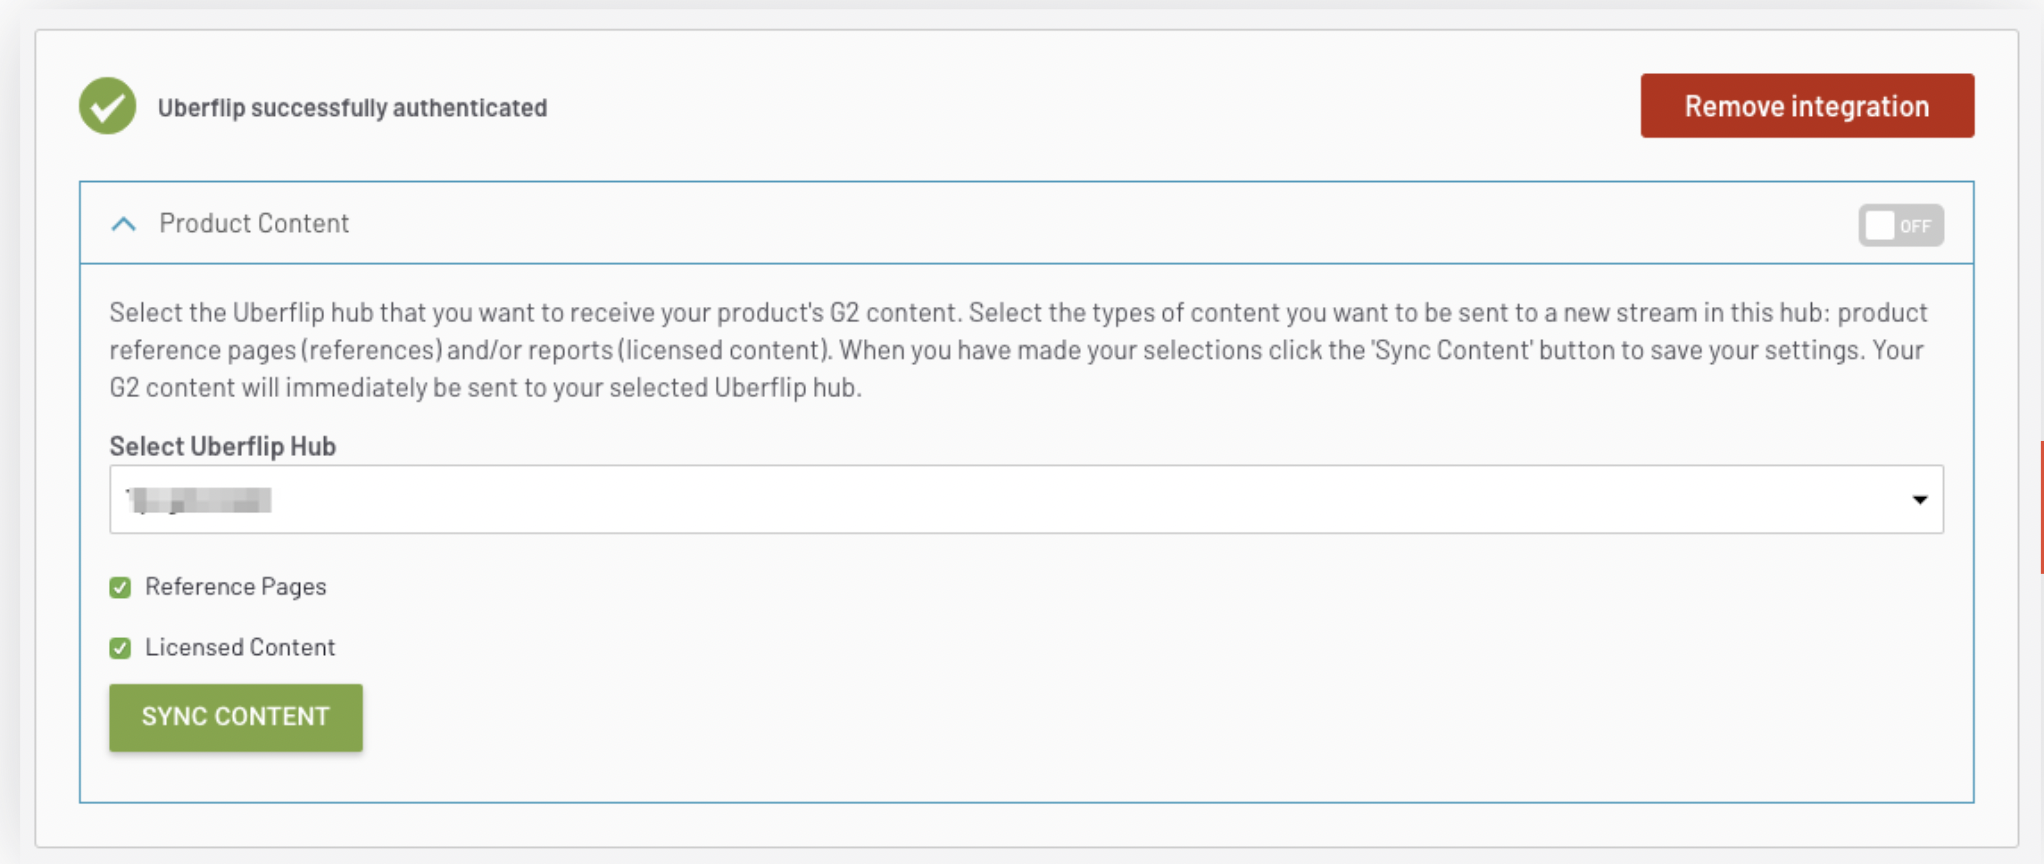The height and width of the screenshot is (864, 2044).
Task: Collapse the Product Content section chevron
Action: tap(124, 224)
